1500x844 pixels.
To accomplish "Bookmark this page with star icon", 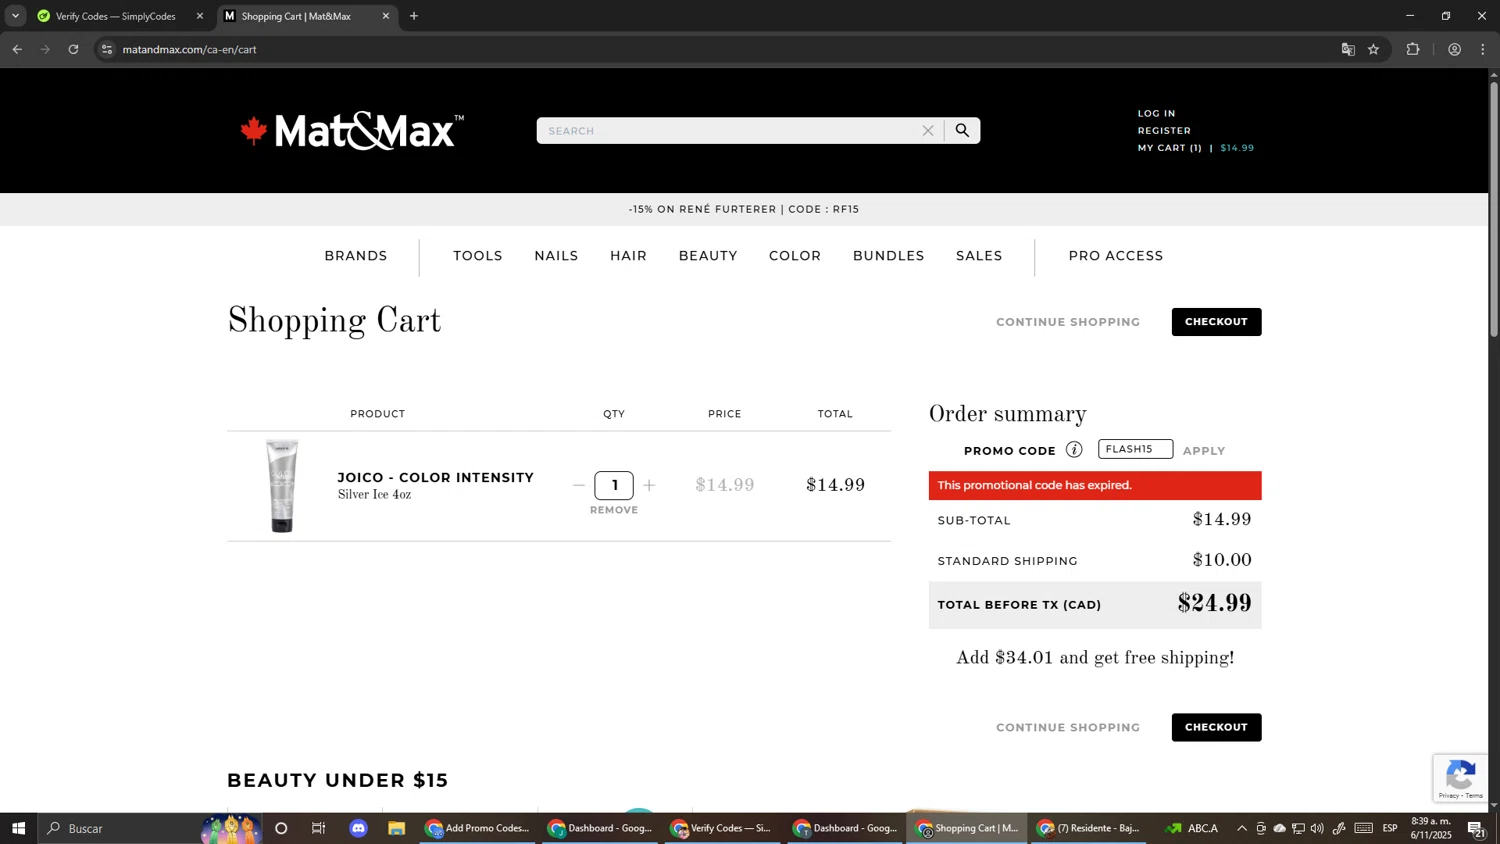I will (1374, 49).
